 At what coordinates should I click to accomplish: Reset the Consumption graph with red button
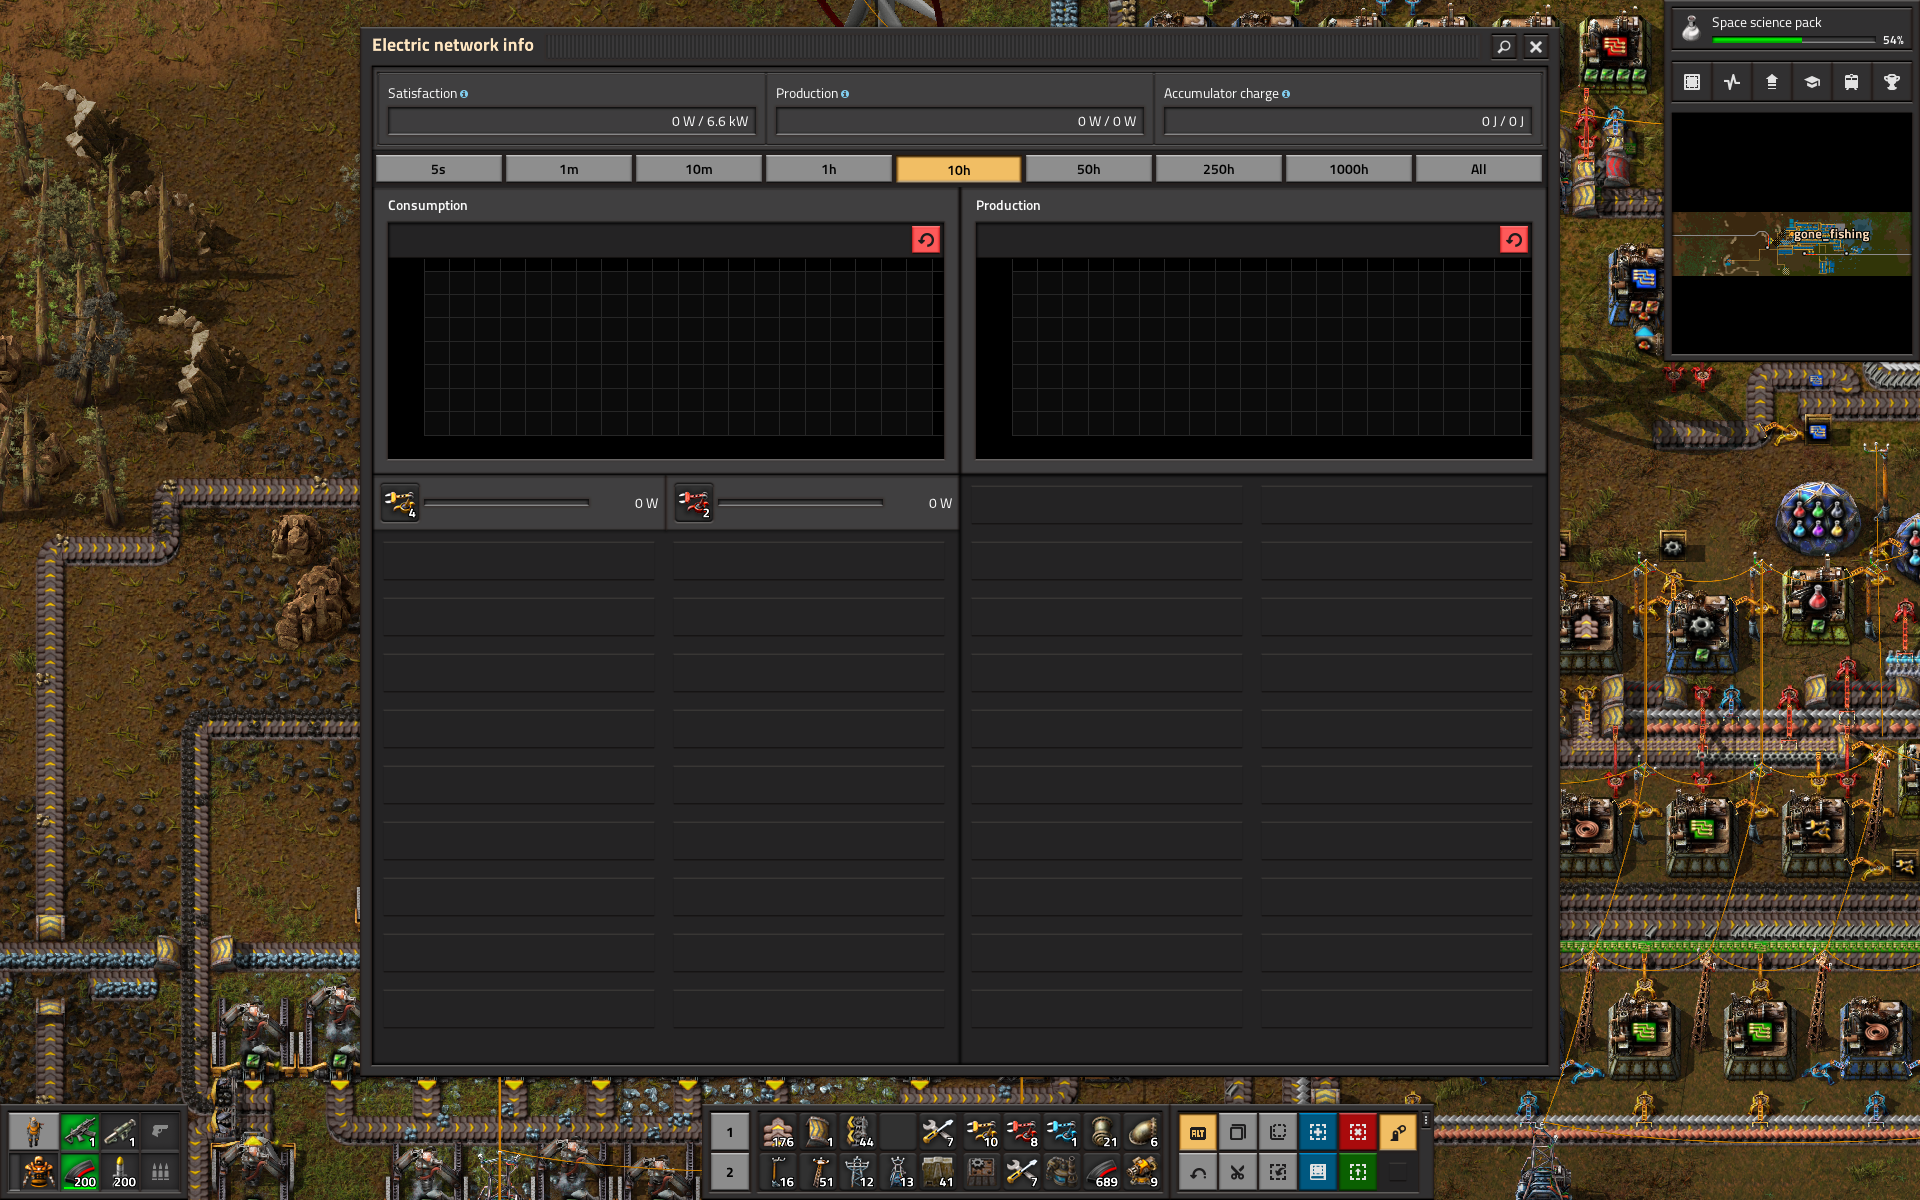pyautogui.click(x=925, y=240)
